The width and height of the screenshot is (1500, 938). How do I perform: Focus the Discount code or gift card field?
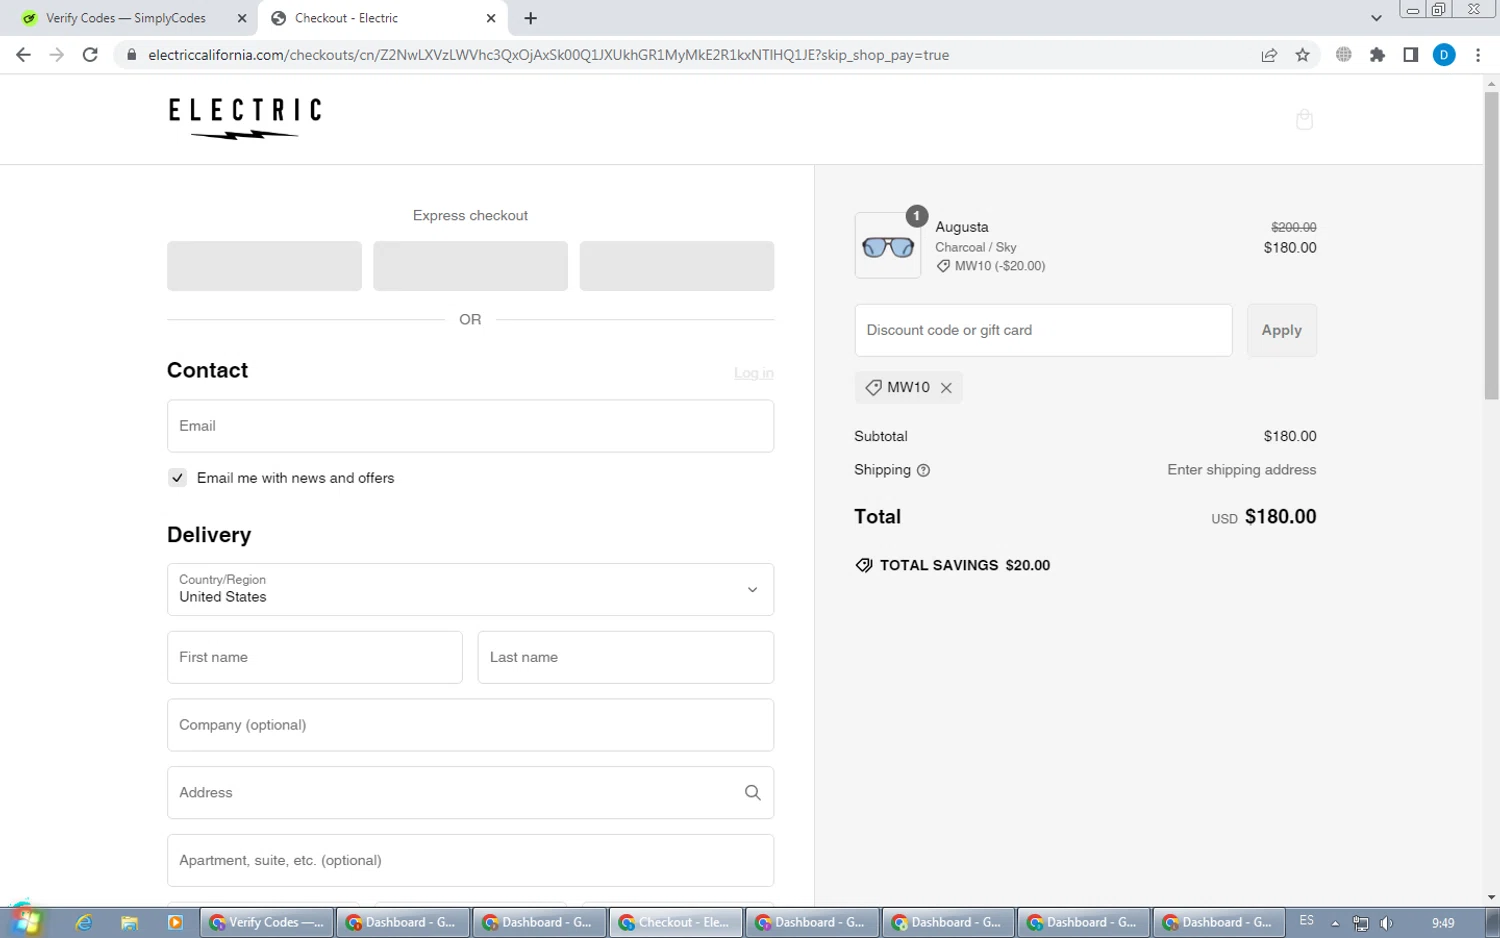[1043, 330]
